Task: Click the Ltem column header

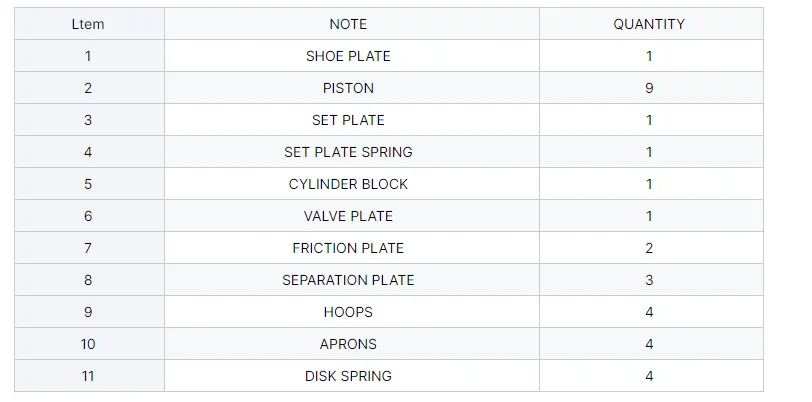Action: (x=89, y=24)
